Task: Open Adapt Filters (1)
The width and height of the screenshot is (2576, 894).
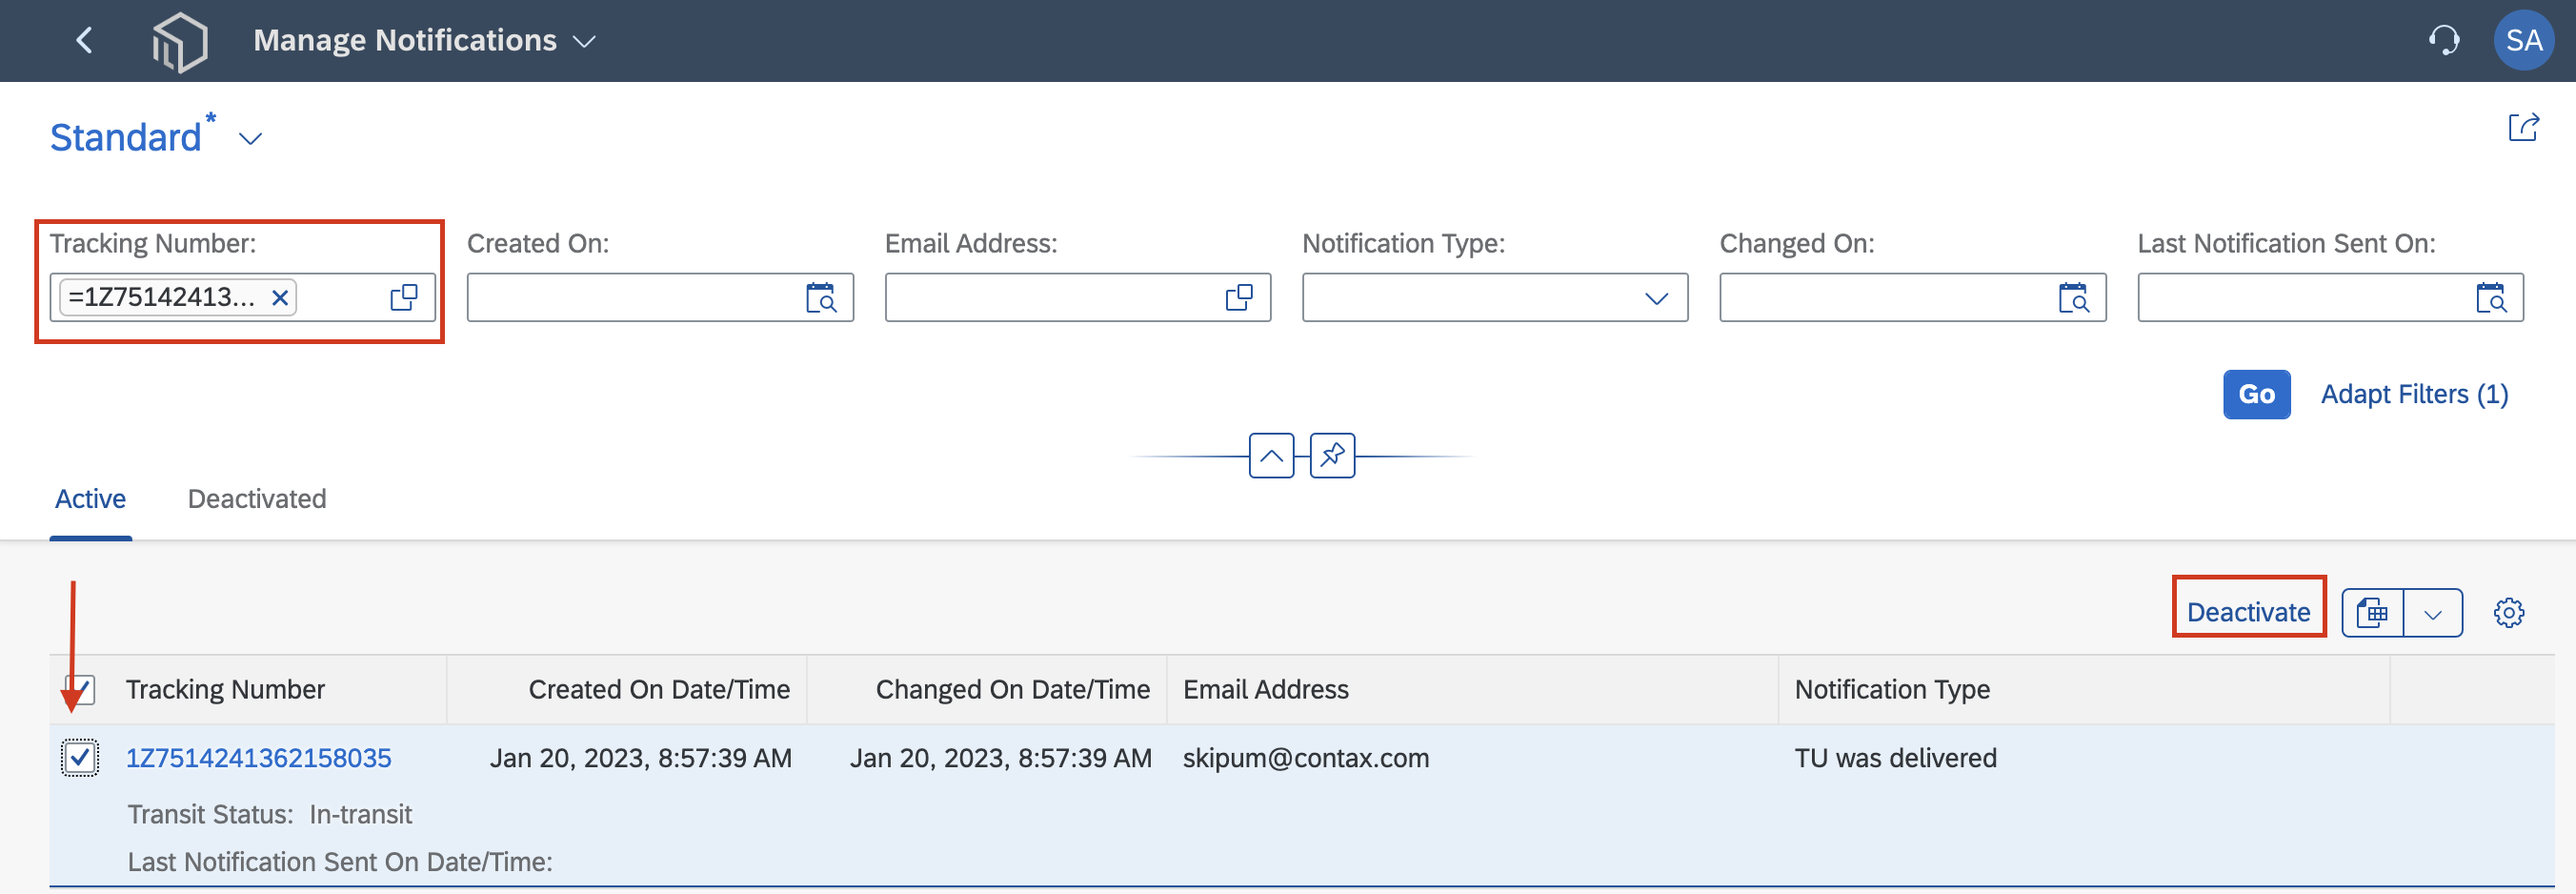Action: click(2414, 394)
